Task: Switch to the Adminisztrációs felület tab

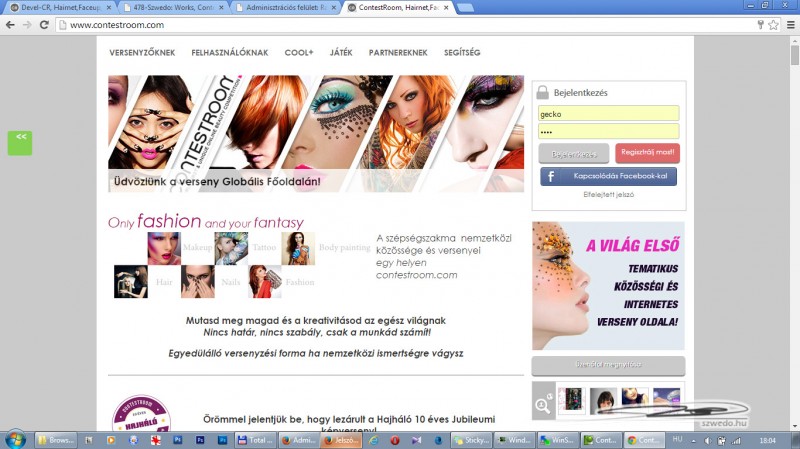Action: point(286,8)
